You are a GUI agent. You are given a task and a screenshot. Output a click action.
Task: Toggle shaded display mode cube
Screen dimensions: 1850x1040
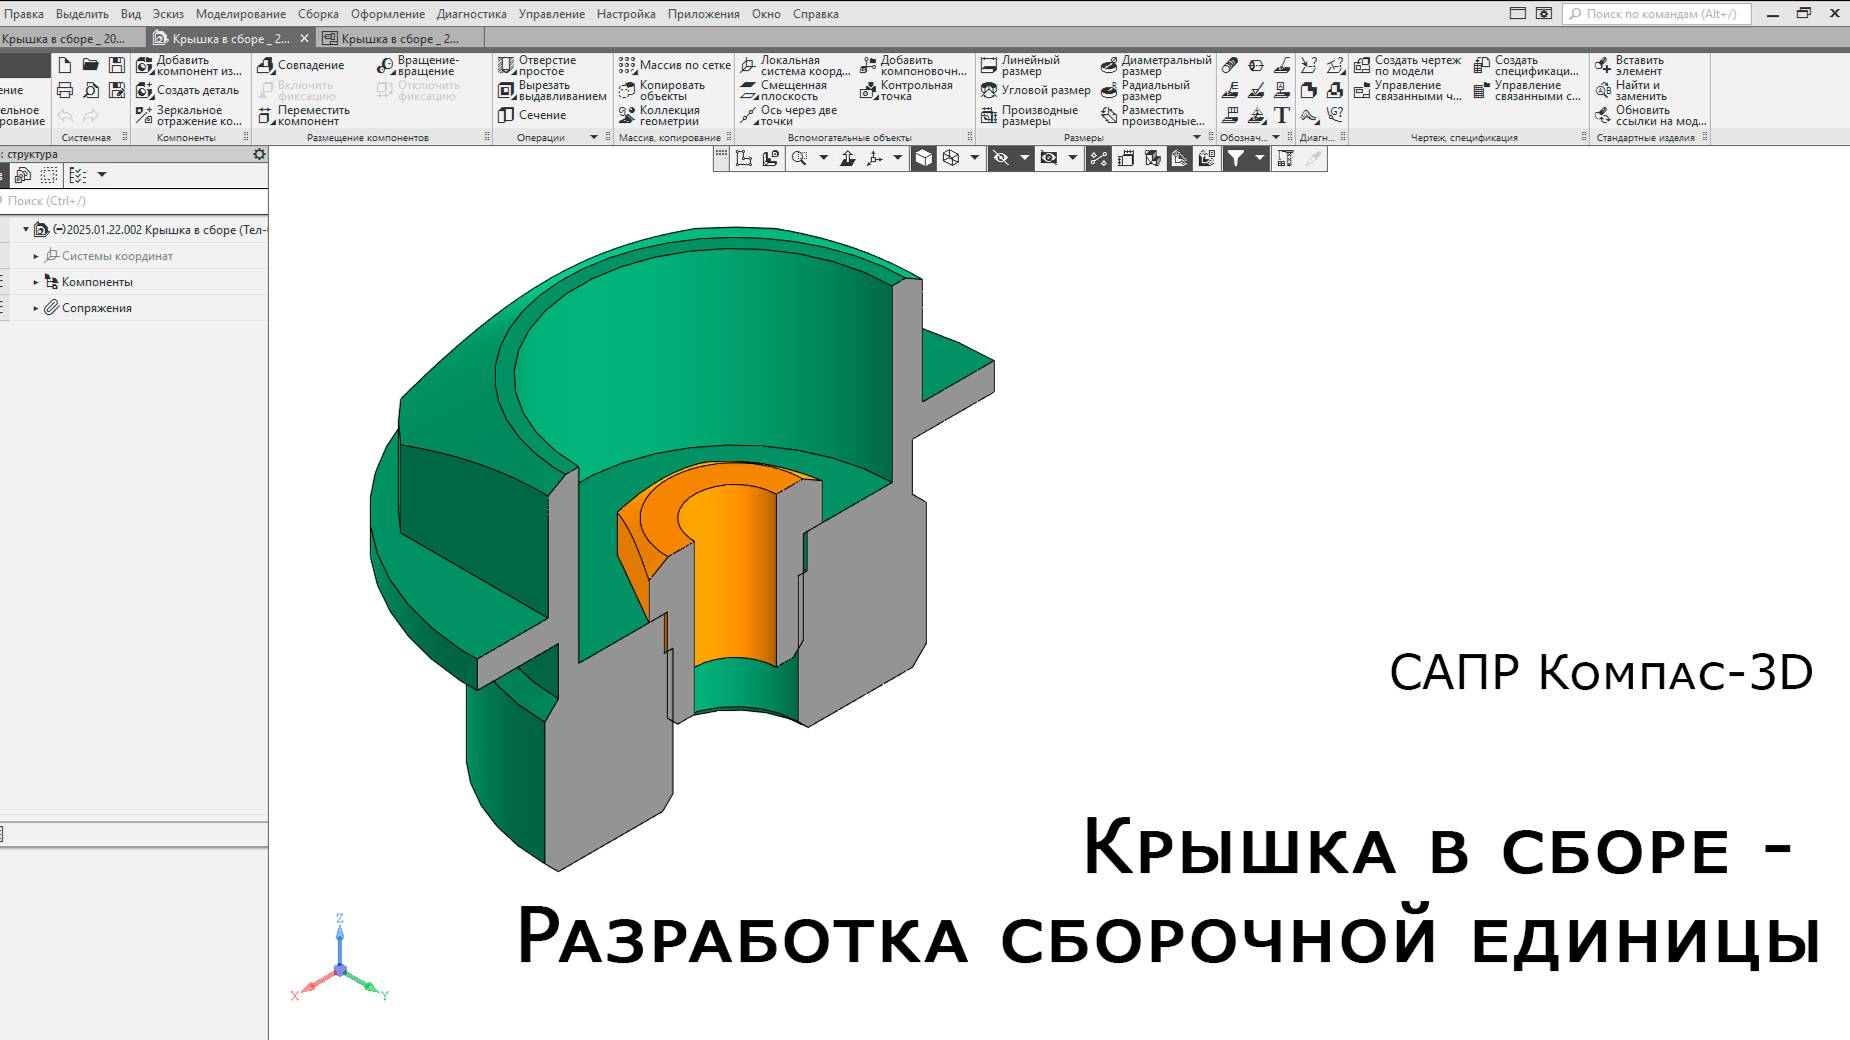point(923,158)
